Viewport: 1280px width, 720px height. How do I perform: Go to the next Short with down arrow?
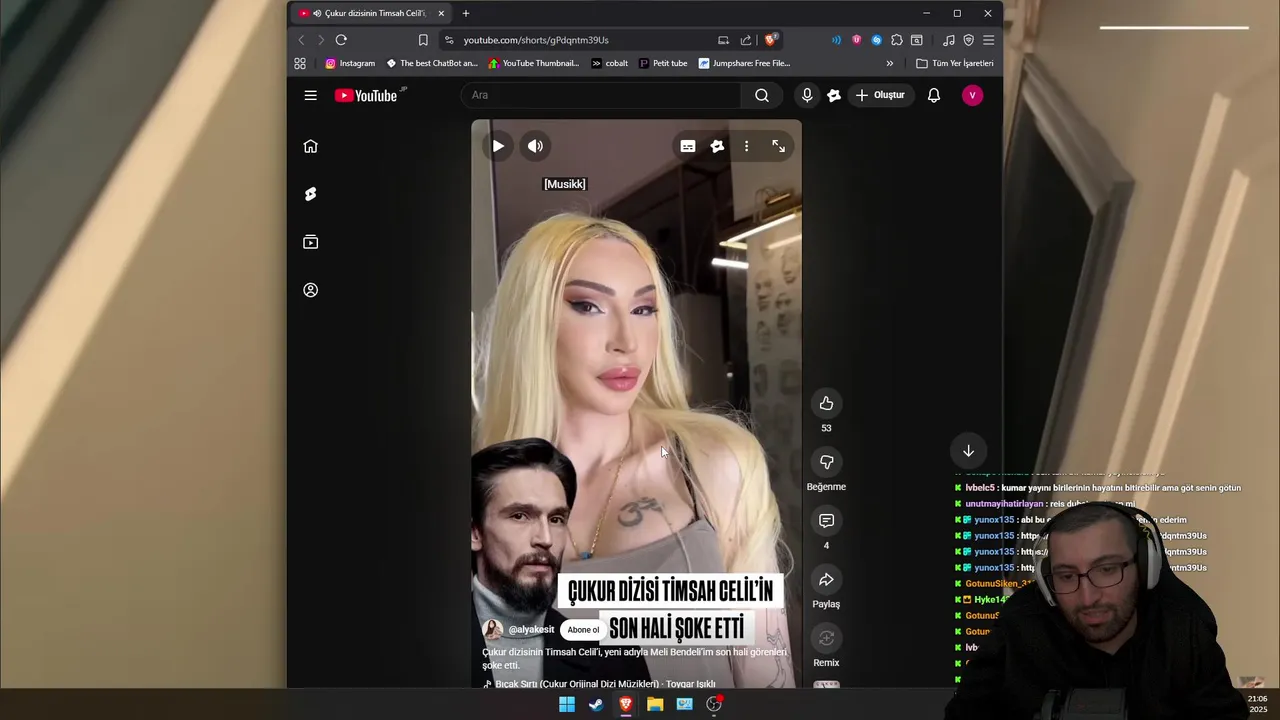(x=968, y=451)
